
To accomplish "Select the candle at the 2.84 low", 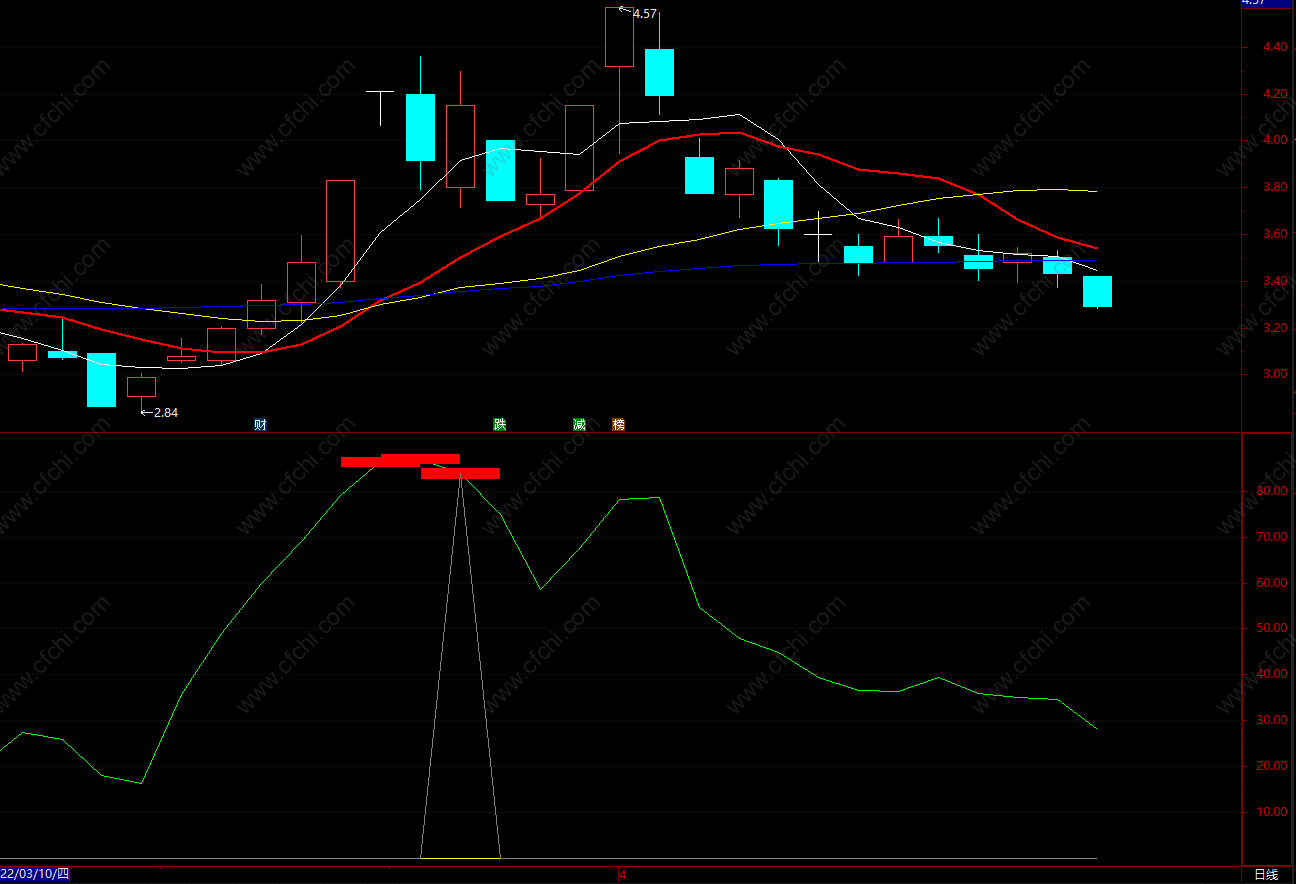I will 141,388.
